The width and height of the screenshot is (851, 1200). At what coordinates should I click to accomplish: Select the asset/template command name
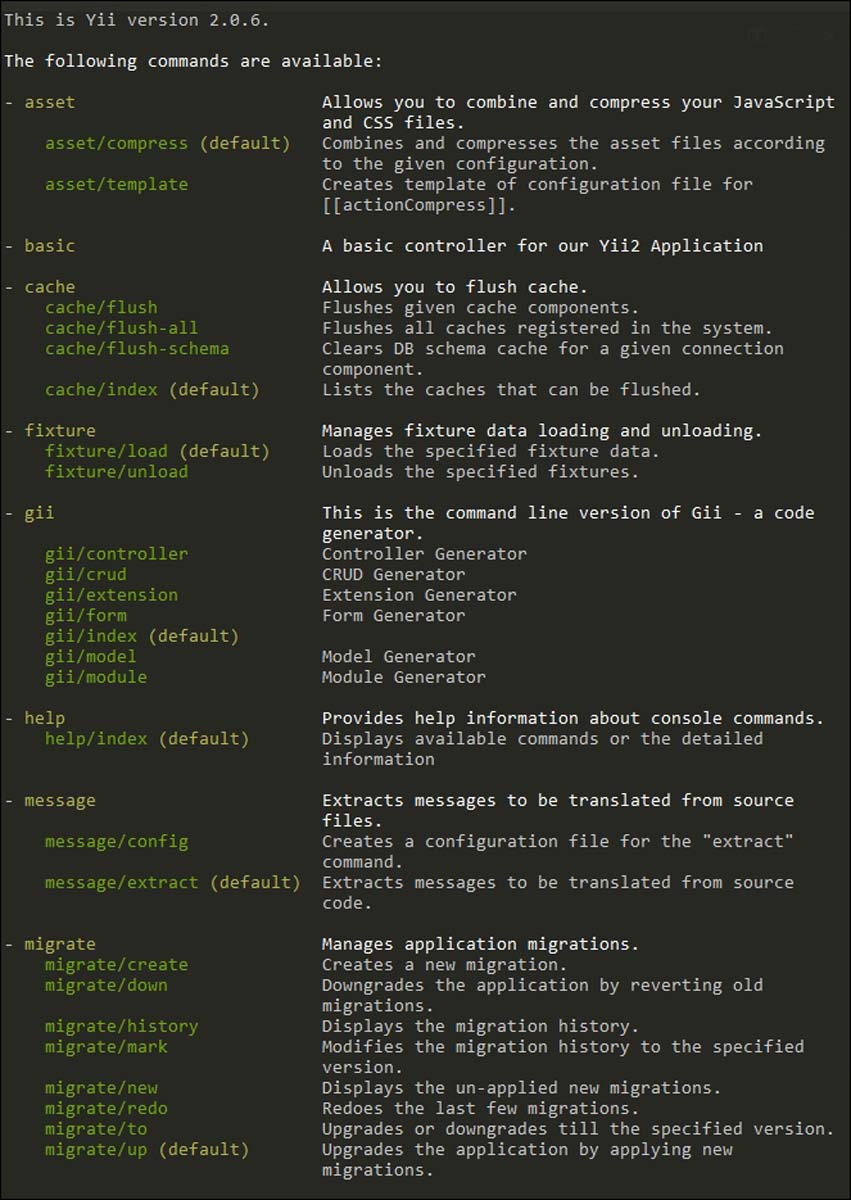click(116, 184)
